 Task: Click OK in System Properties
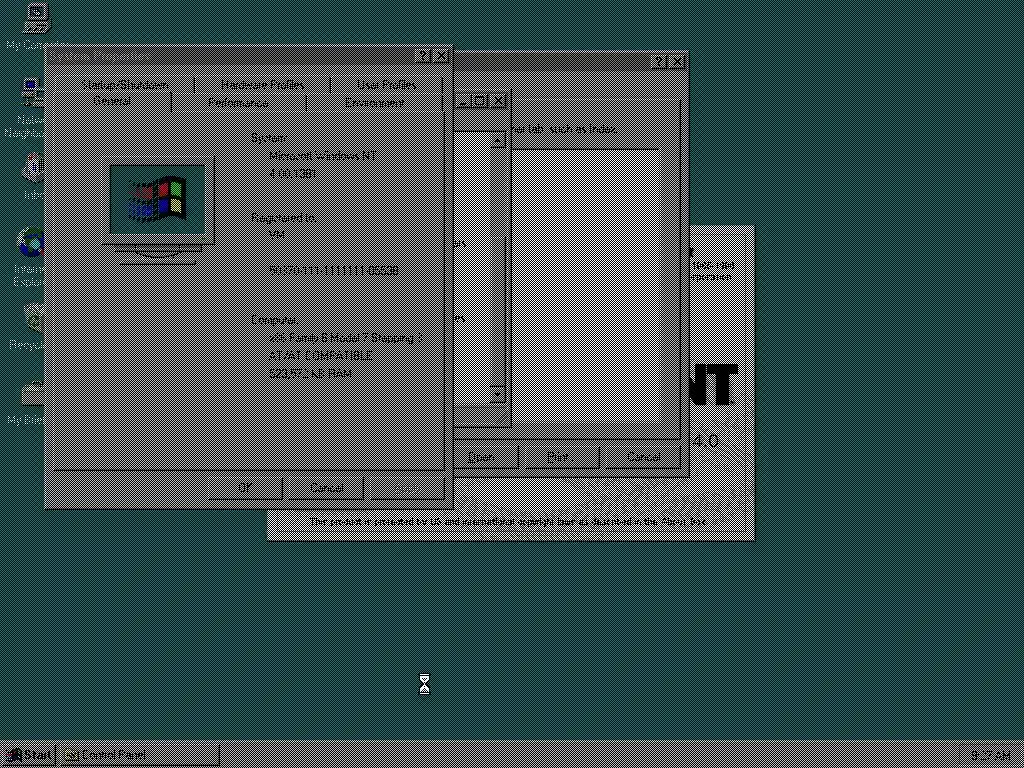pos(245,488)
